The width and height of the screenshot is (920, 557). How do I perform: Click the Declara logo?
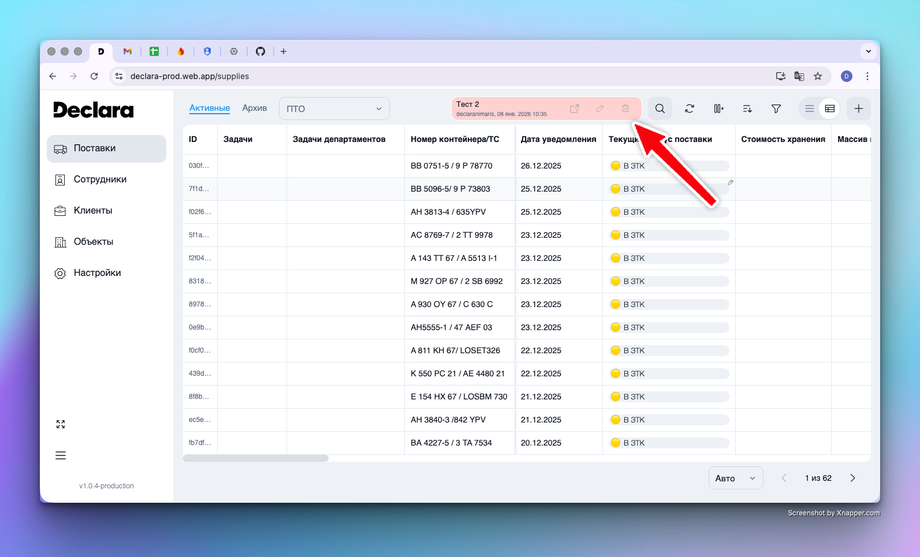coord(93,110)
